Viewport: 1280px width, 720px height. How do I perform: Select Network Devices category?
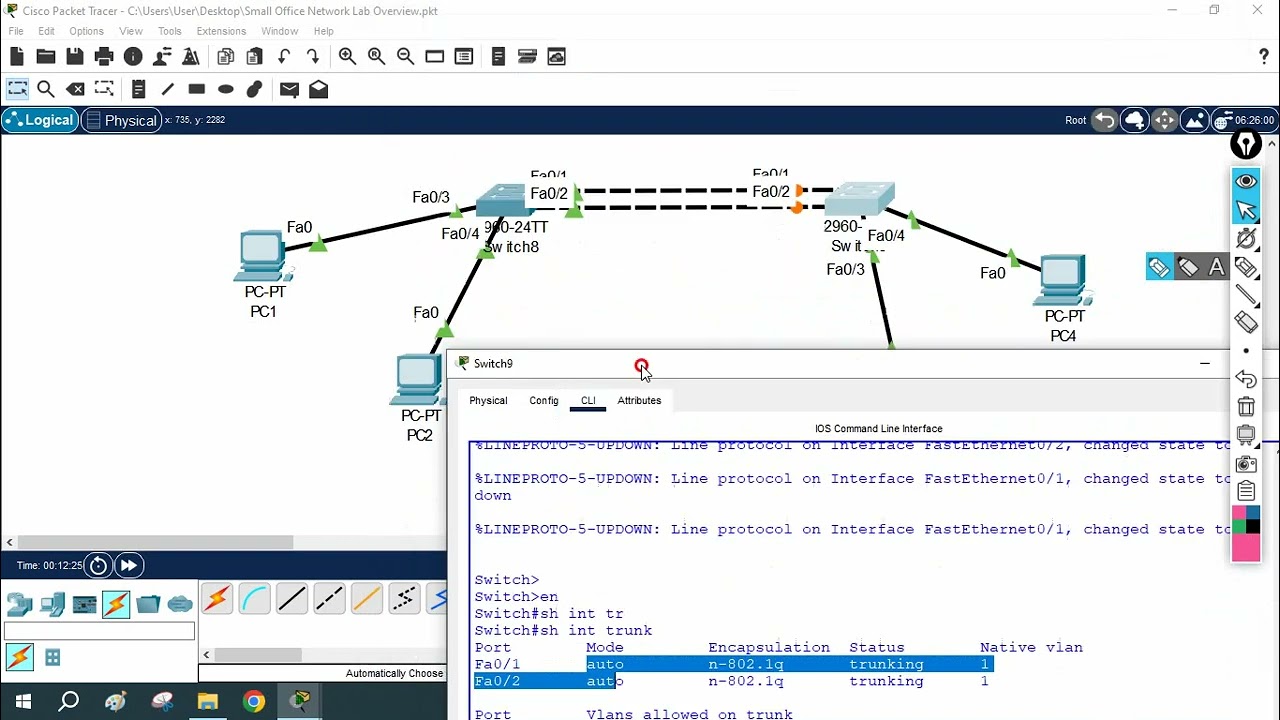(x=19, y=604)
